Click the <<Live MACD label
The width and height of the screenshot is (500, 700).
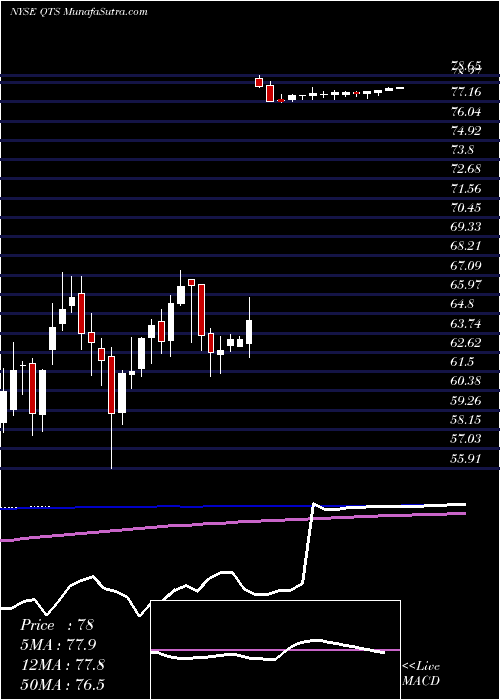click(421, 674)
